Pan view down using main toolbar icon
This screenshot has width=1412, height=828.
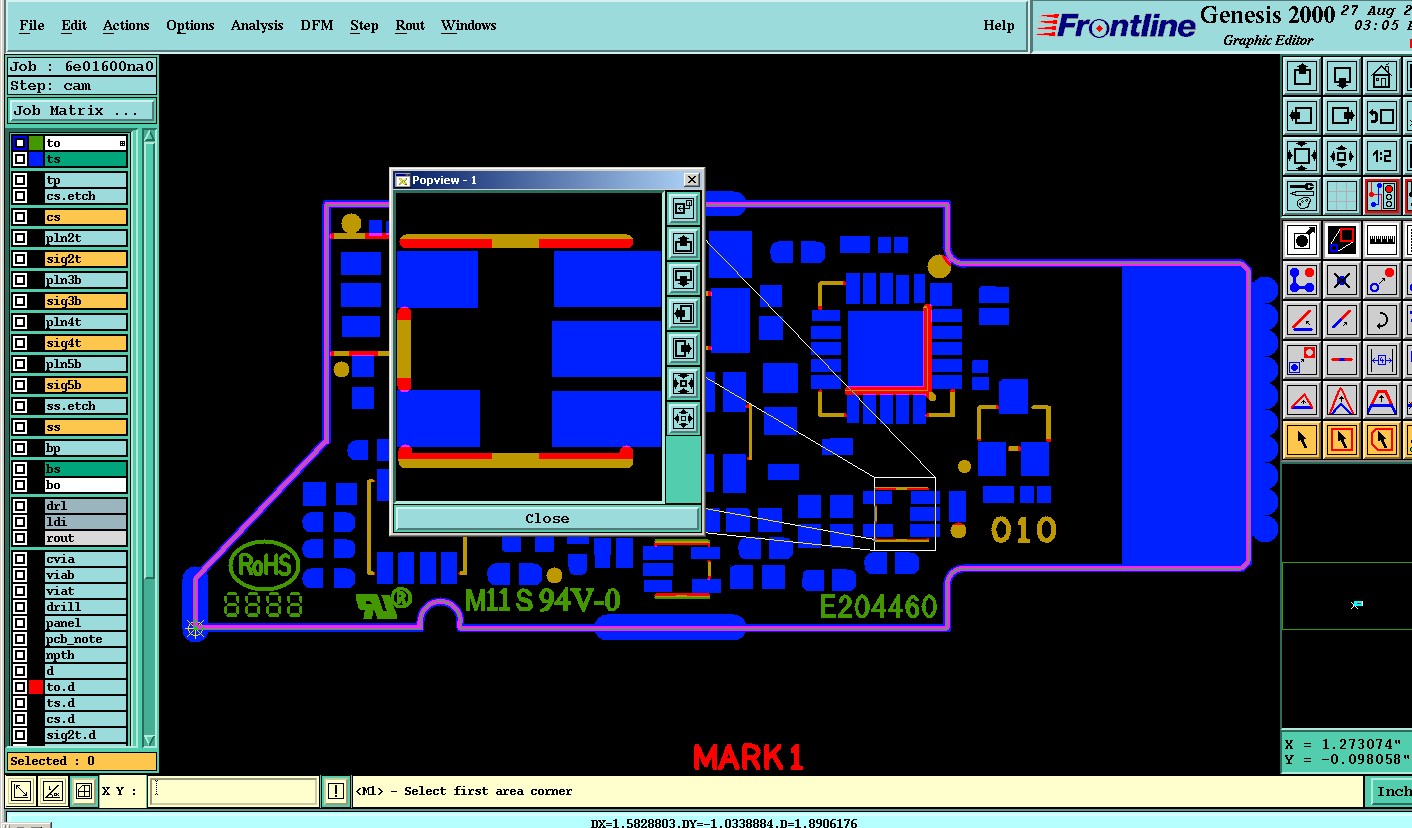1342,76
